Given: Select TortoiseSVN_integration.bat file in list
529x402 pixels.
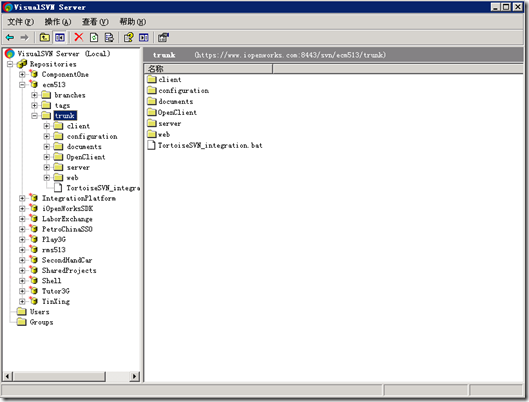Looking at the screenshot, I should tap(210, 145).
